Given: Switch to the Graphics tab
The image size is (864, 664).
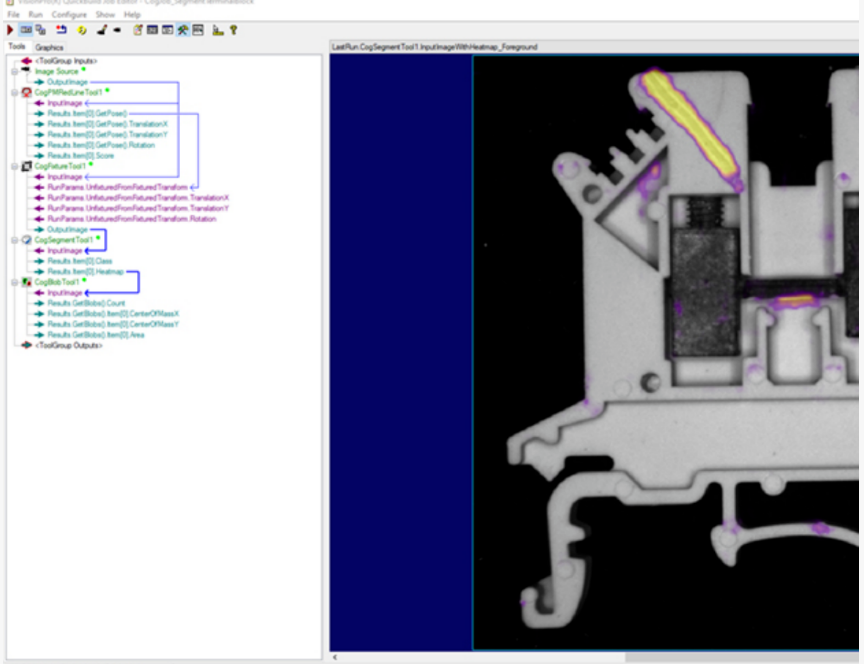Looking at the screenshot, I should click(x=49, y=47).
